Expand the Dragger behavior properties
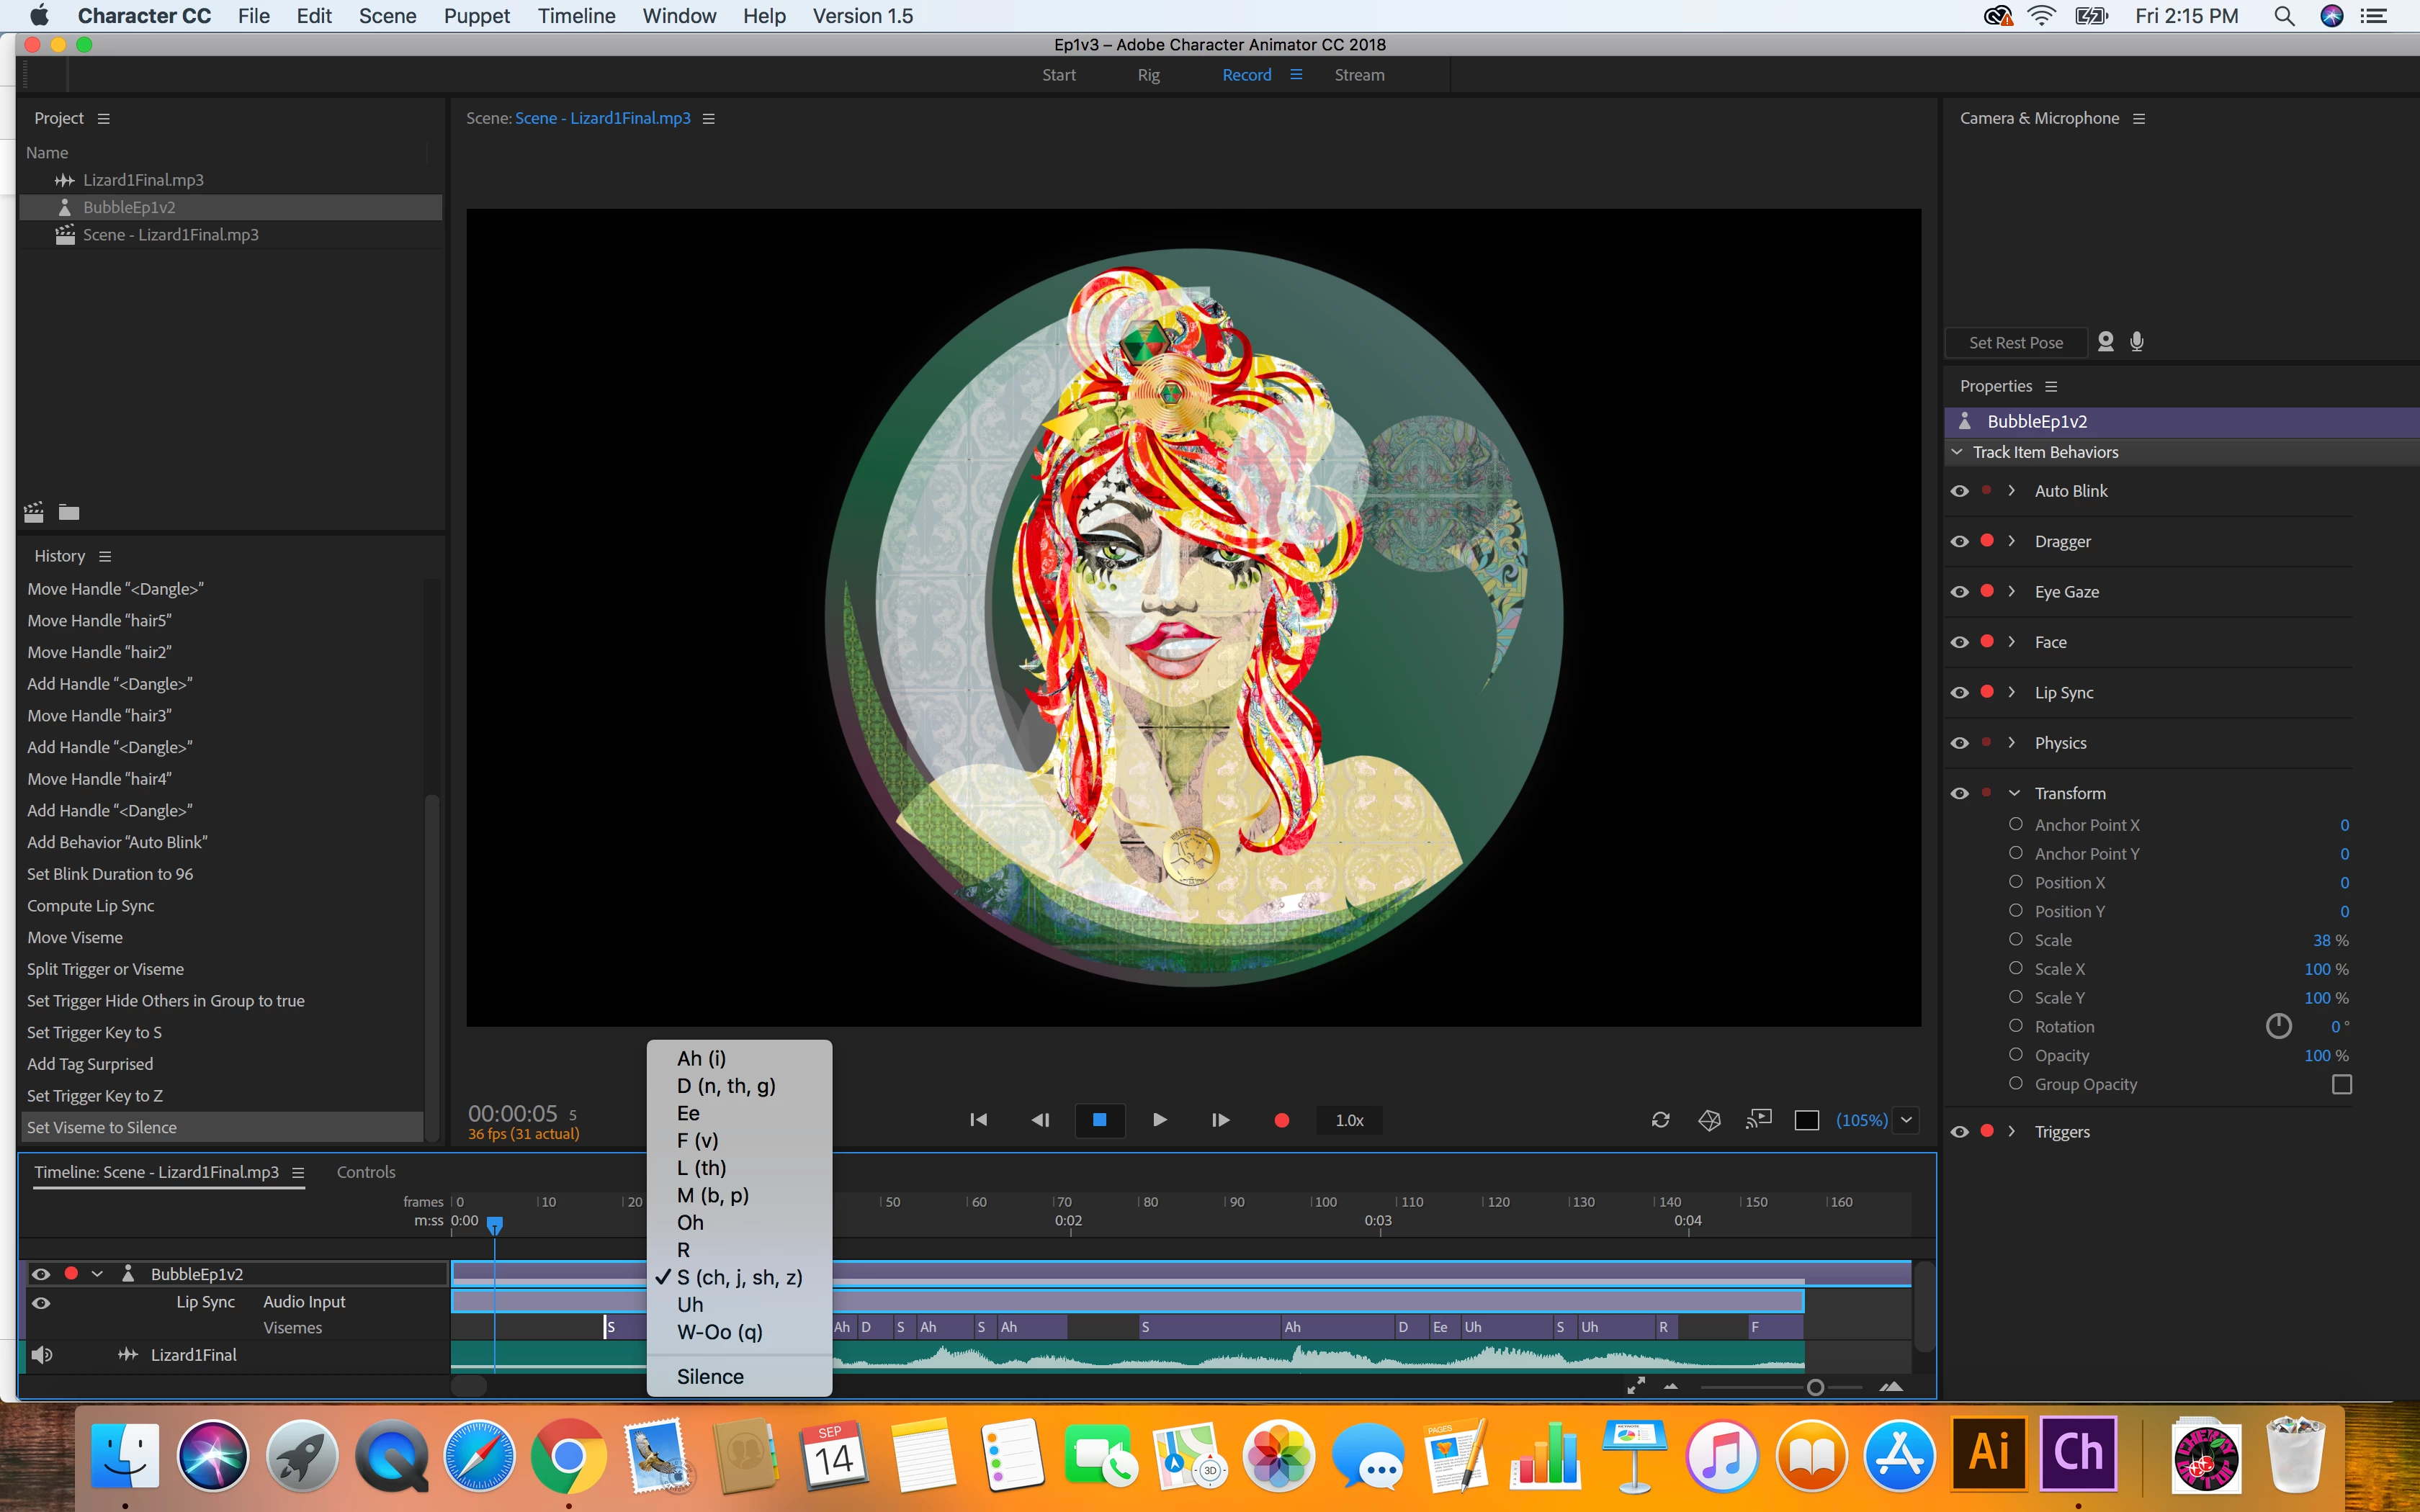 [2012, 541]
